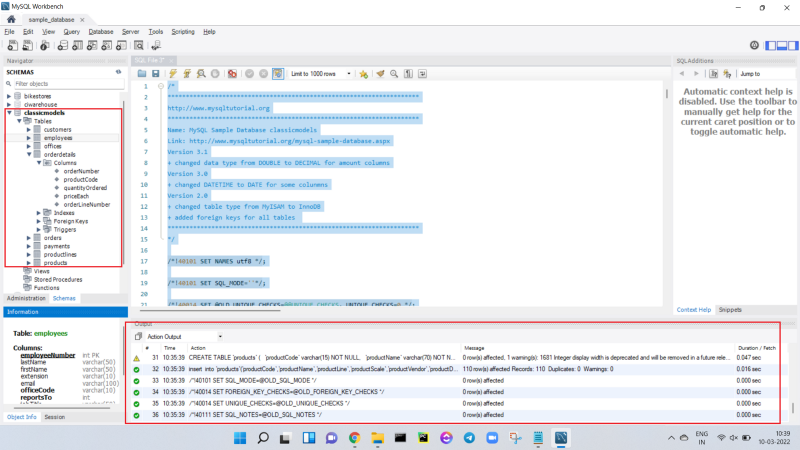Collapse the Tables node
Viewport: 800px width, 450px height.
[x=19, y=121]
